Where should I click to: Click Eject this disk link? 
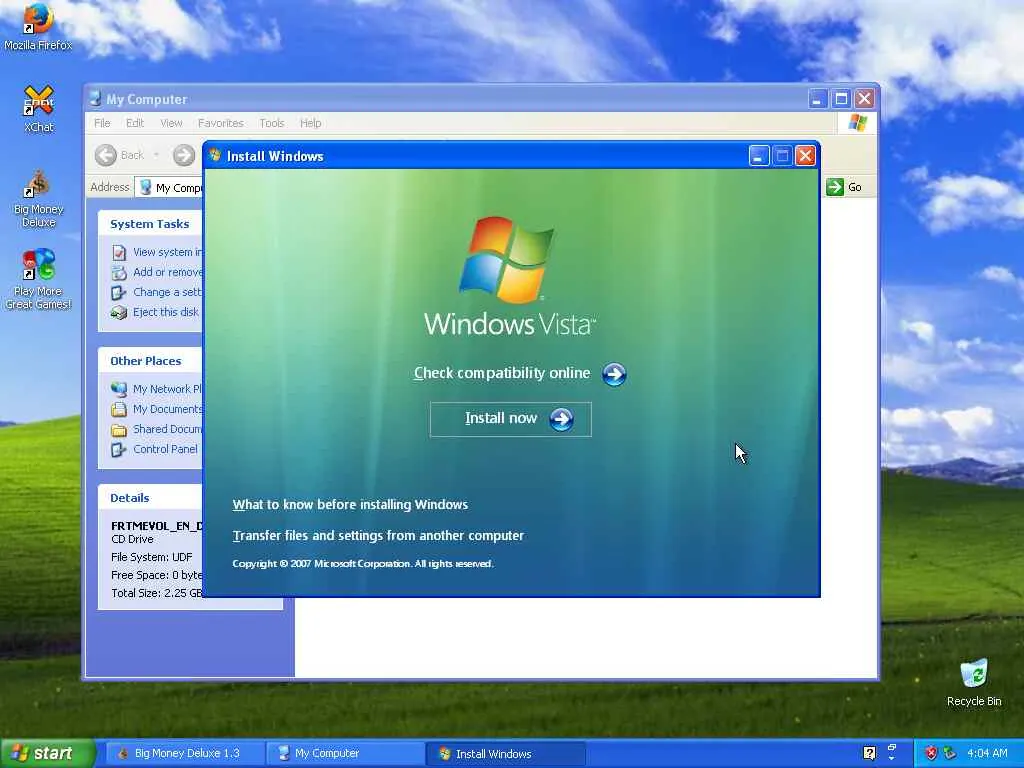[166, 312]
